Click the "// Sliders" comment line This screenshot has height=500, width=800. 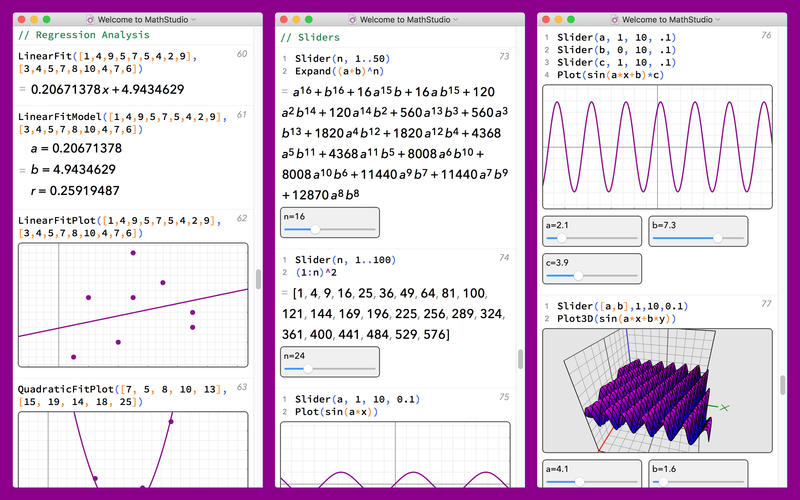(310, 38)
